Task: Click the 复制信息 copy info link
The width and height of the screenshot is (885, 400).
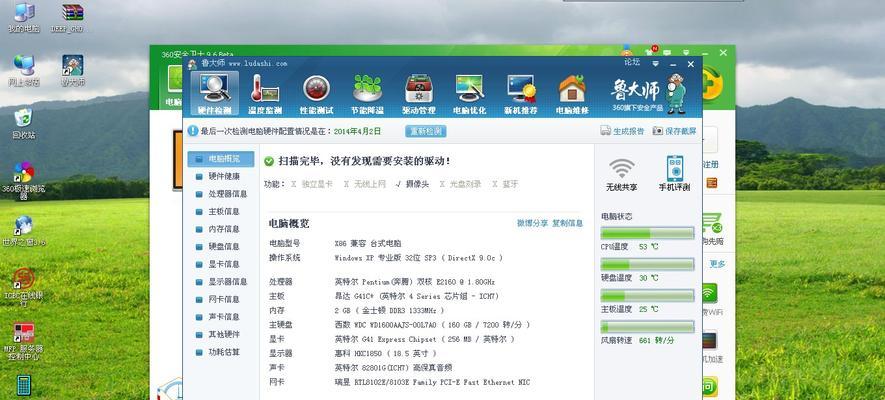Action: (x=567, y=223)
